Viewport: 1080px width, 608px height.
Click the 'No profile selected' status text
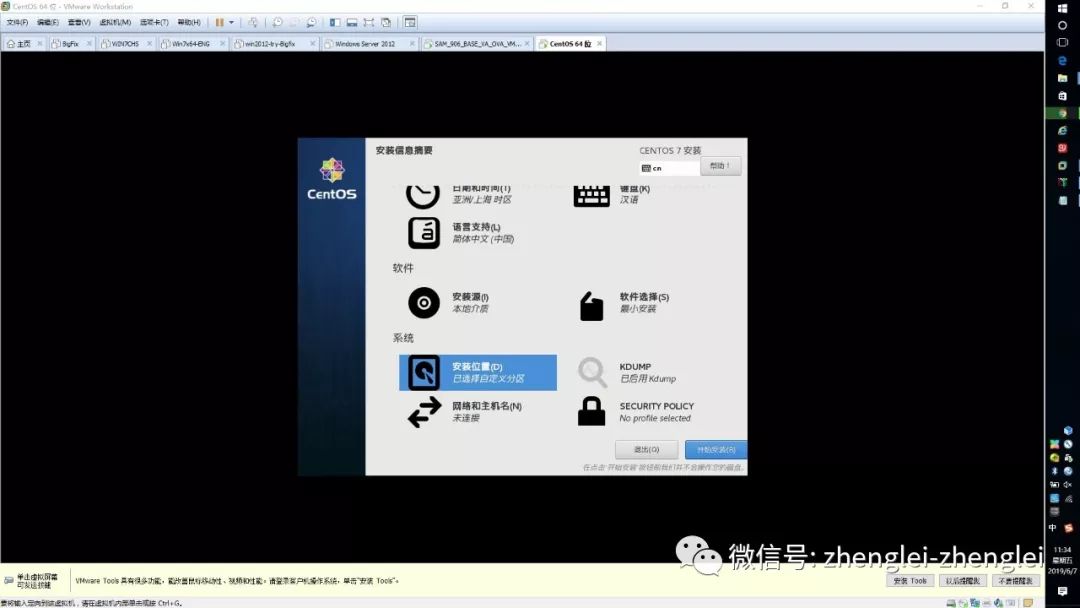click(654, 418)
